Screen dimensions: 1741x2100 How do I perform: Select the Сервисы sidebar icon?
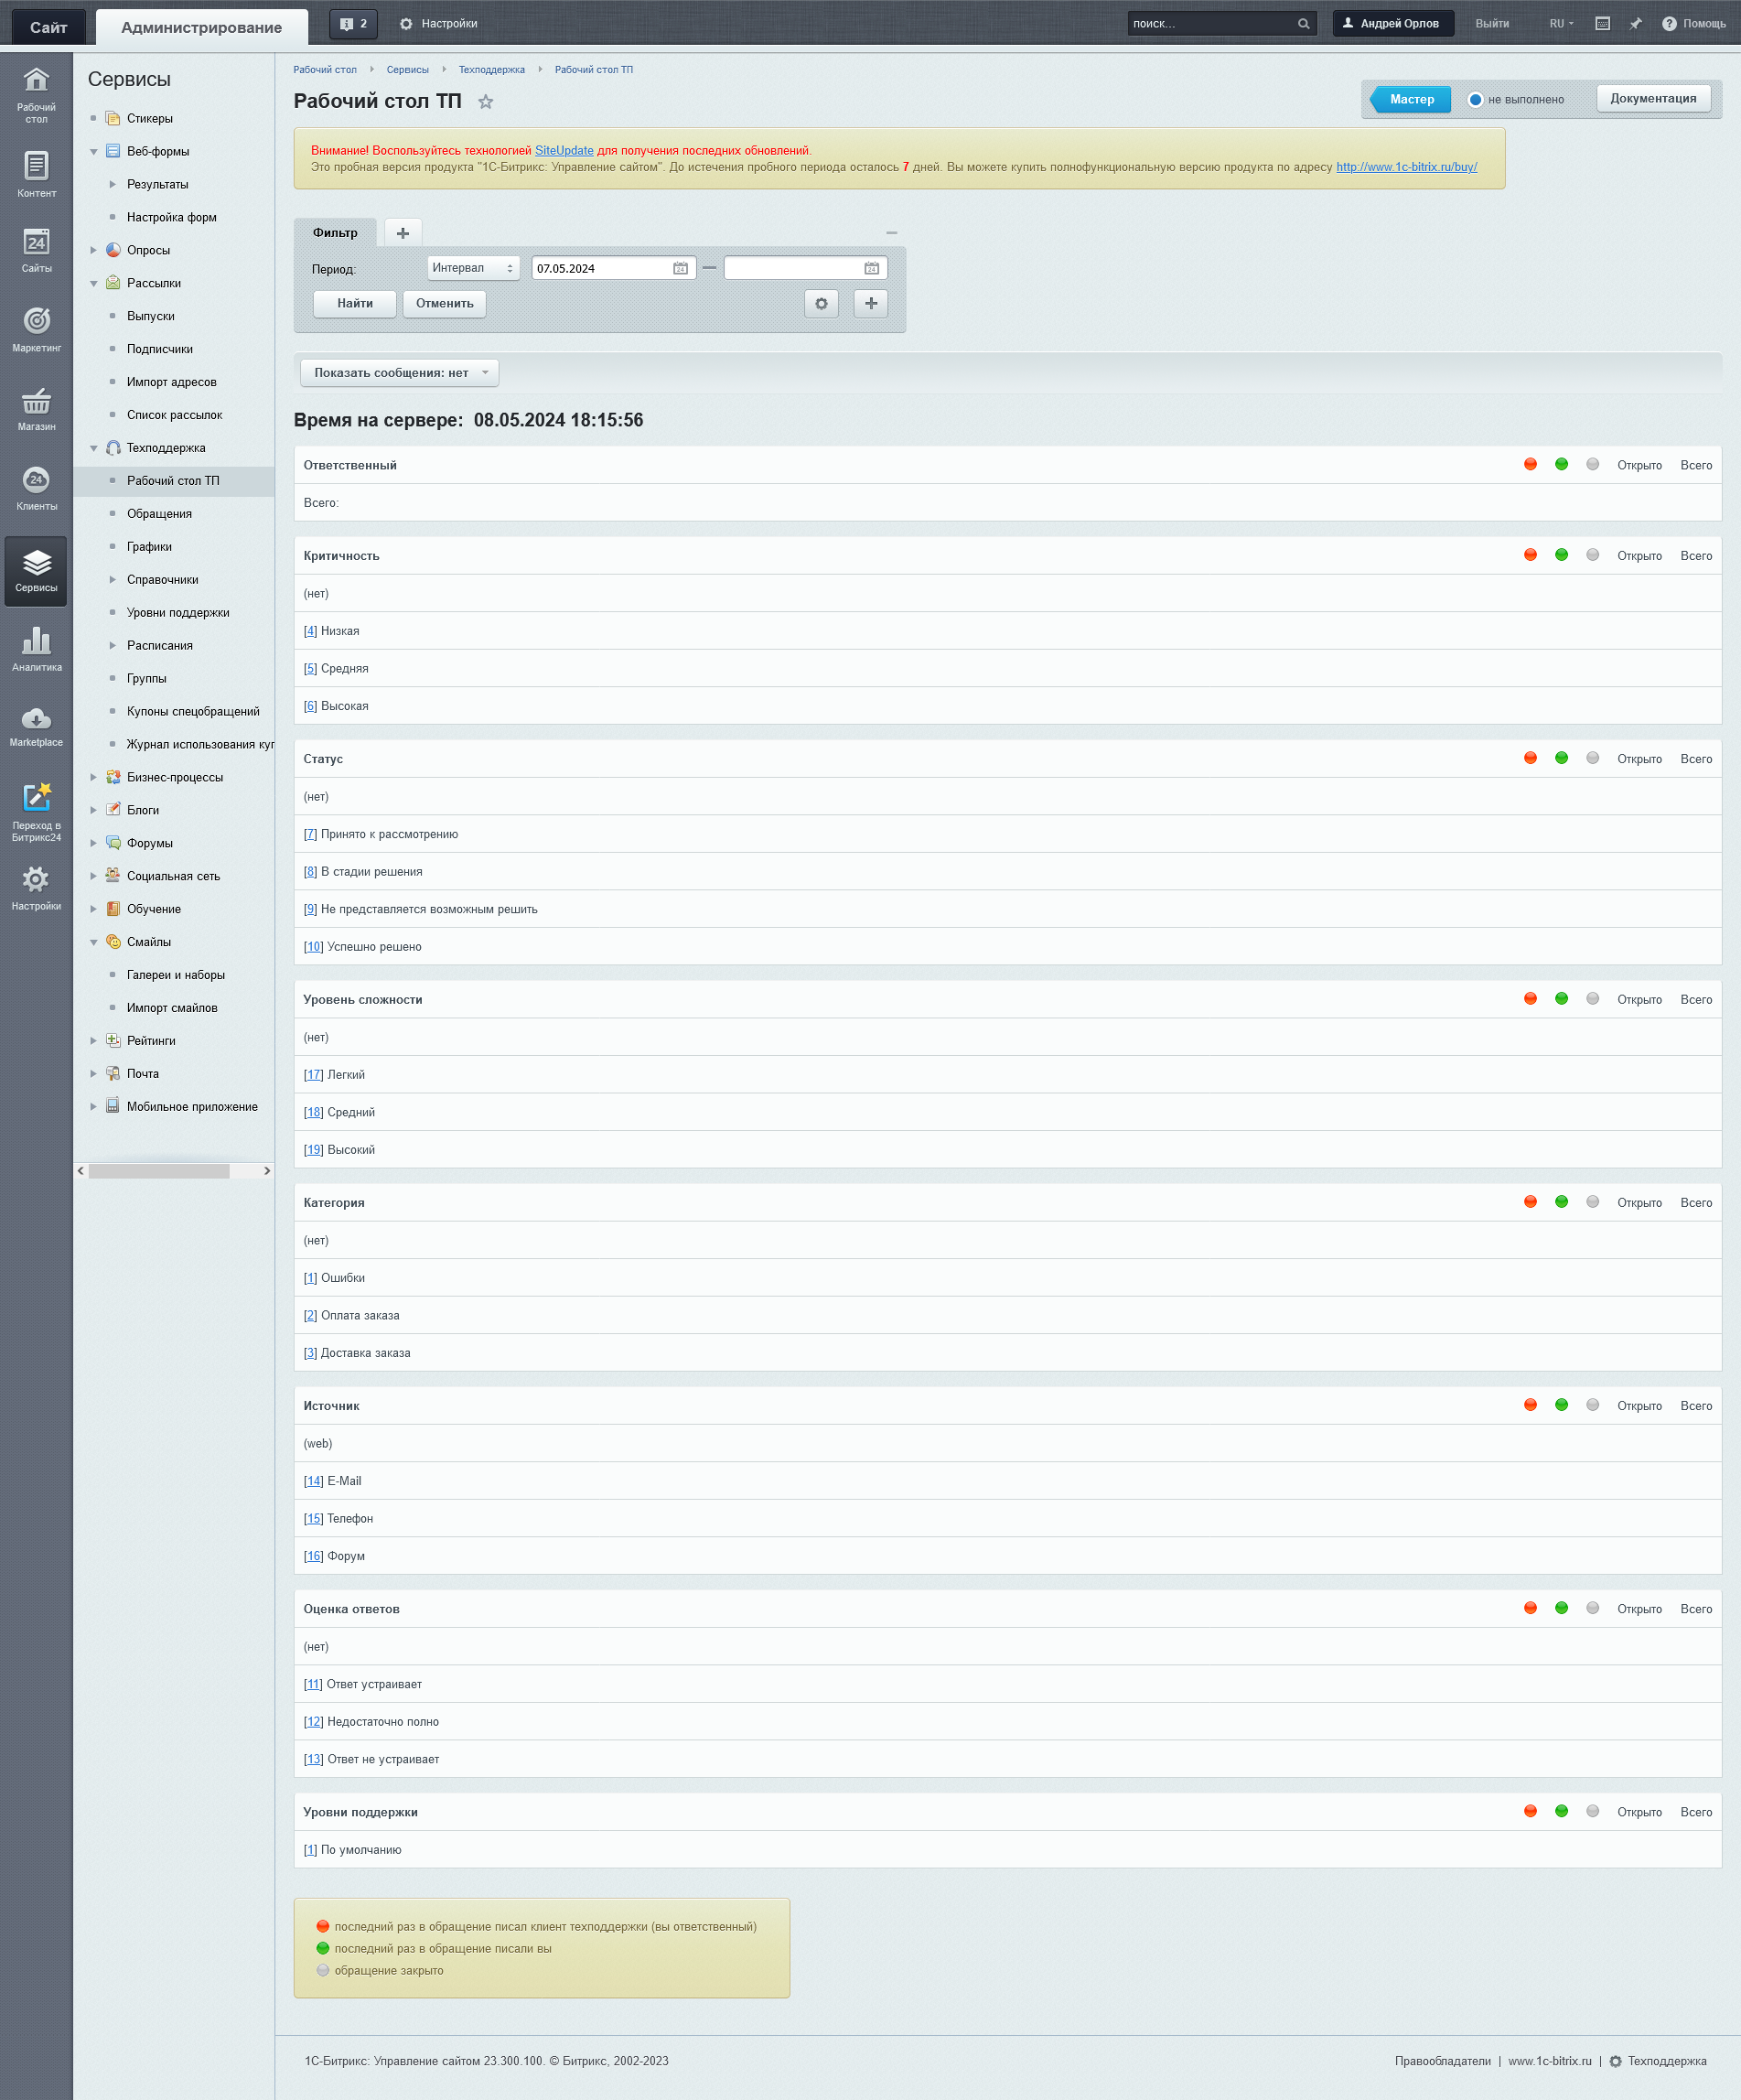pos(36,571)
